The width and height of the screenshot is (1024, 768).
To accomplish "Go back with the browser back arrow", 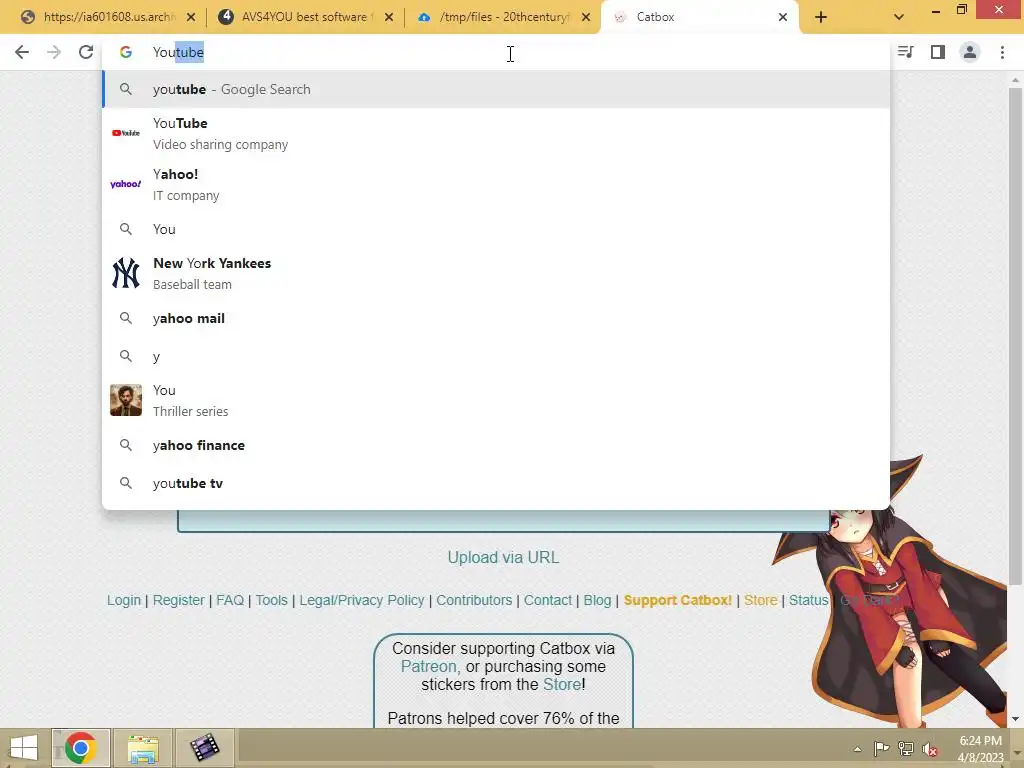I will (22, 52).
